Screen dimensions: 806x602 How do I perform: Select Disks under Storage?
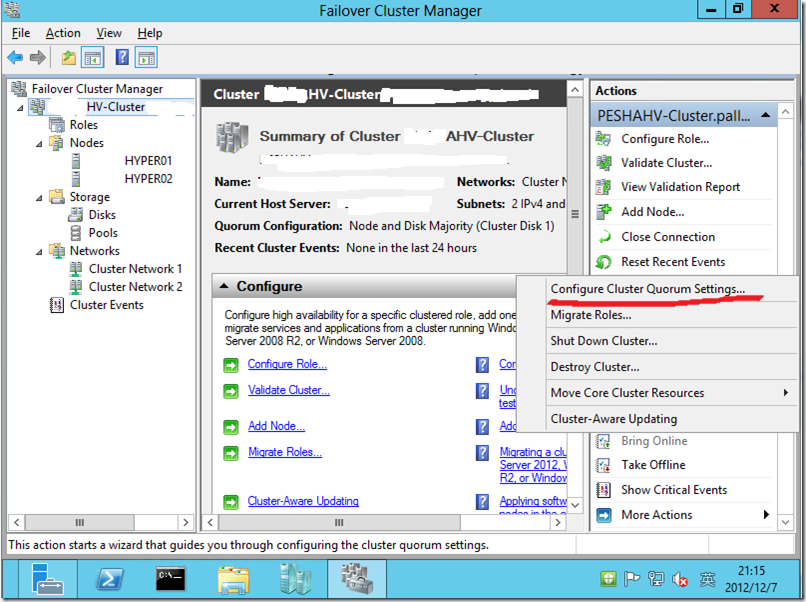click(x=102, y=215)
